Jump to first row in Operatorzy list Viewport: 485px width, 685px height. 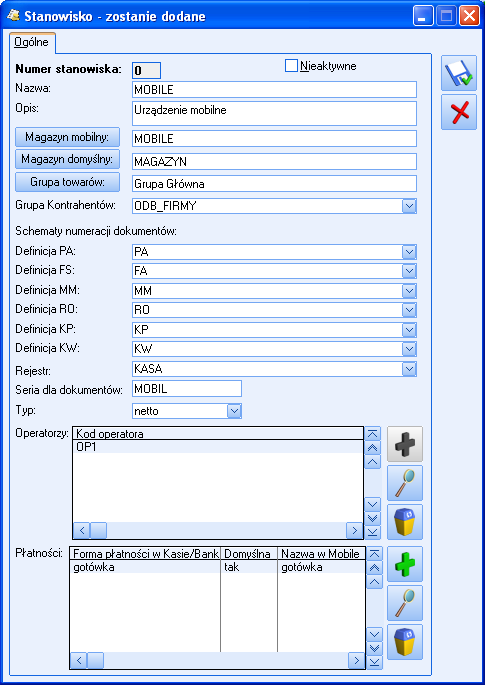coord(372,433)
